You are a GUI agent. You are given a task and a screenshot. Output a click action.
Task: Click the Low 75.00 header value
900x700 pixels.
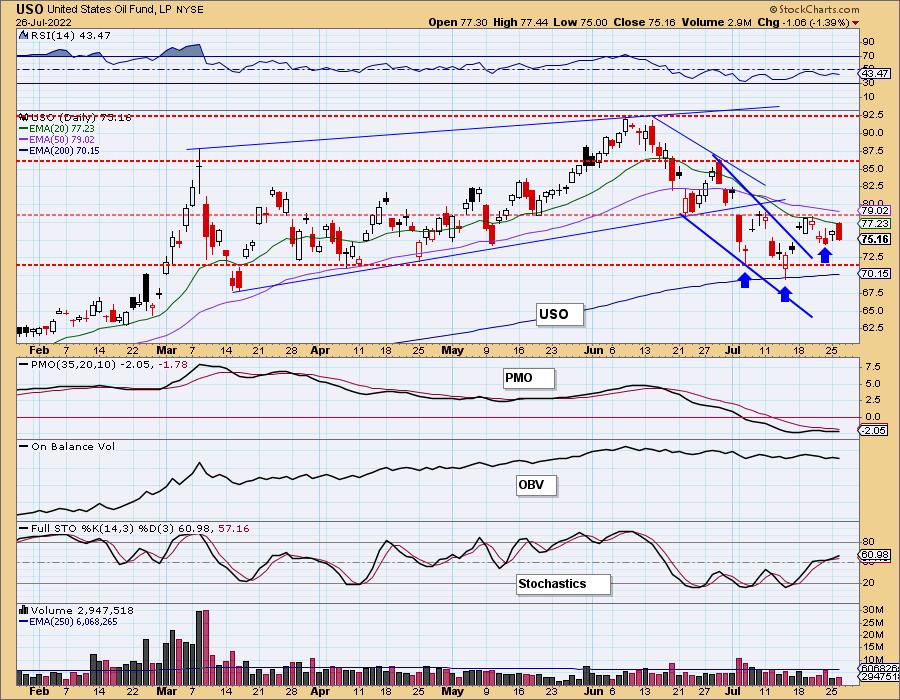click(x=581, y=22)
